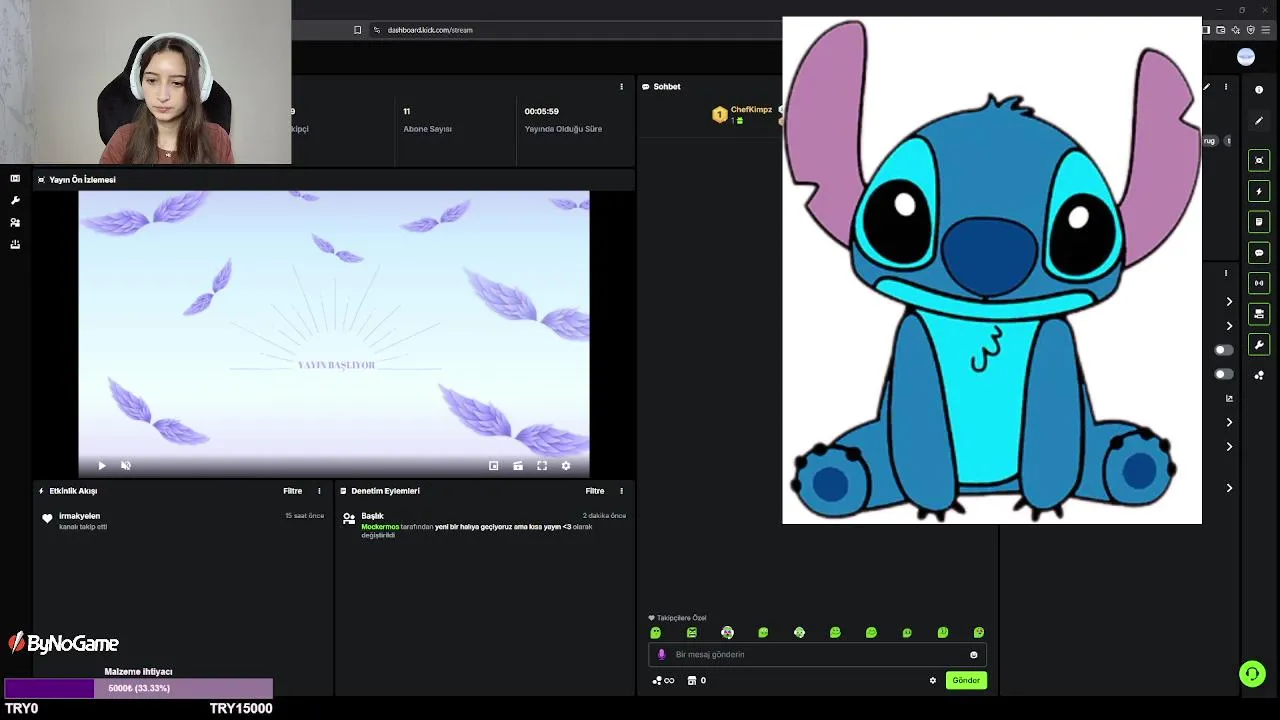This screenshot has width=1280, height=720.
Task: Click the irmakyelen follow event
Action: pyautogui.click(x=183, y=520)
